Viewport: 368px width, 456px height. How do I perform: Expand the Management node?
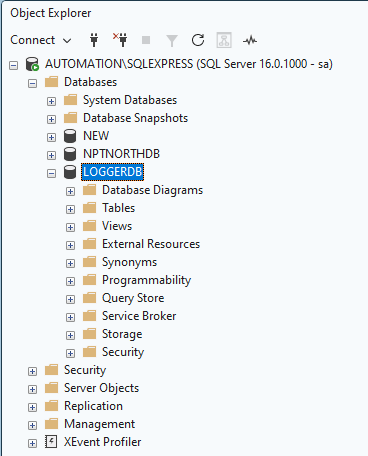pos(32,425)
